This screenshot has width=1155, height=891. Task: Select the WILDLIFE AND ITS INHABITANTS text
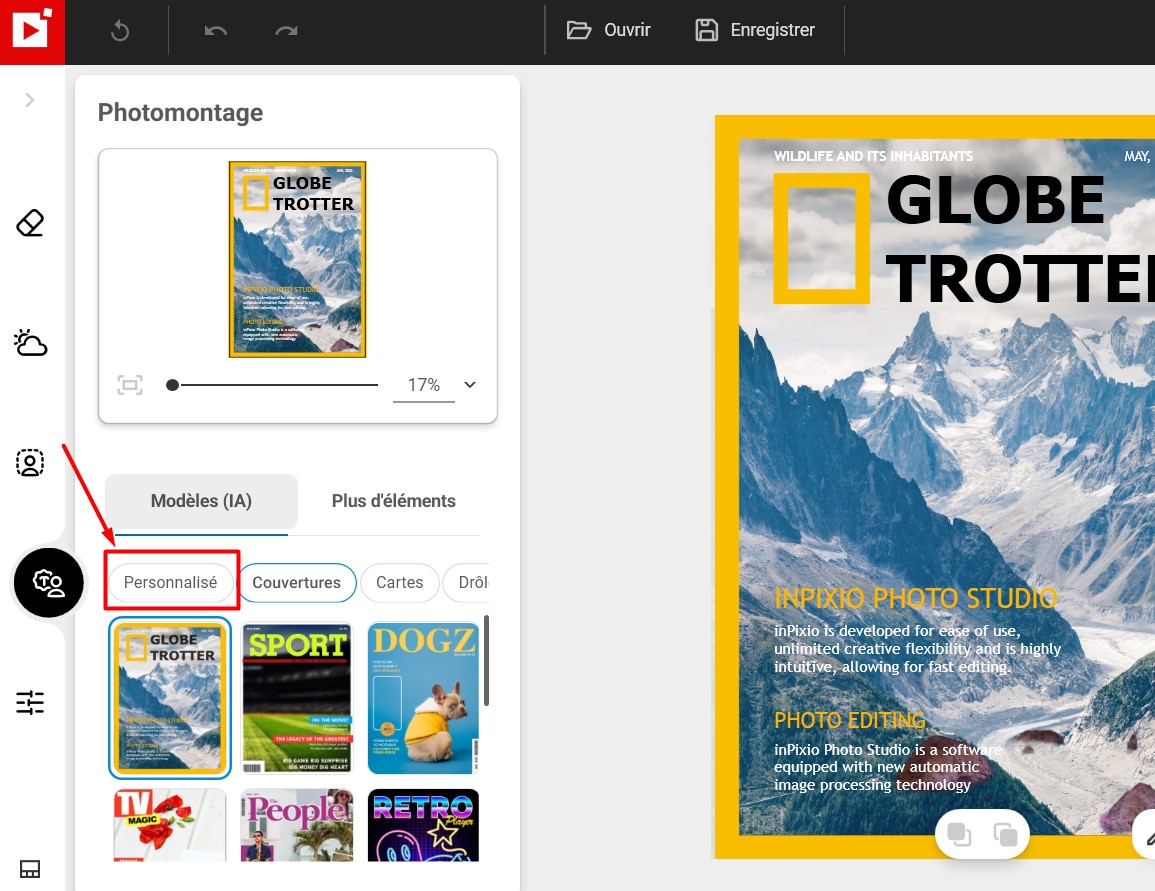[874, 156]
